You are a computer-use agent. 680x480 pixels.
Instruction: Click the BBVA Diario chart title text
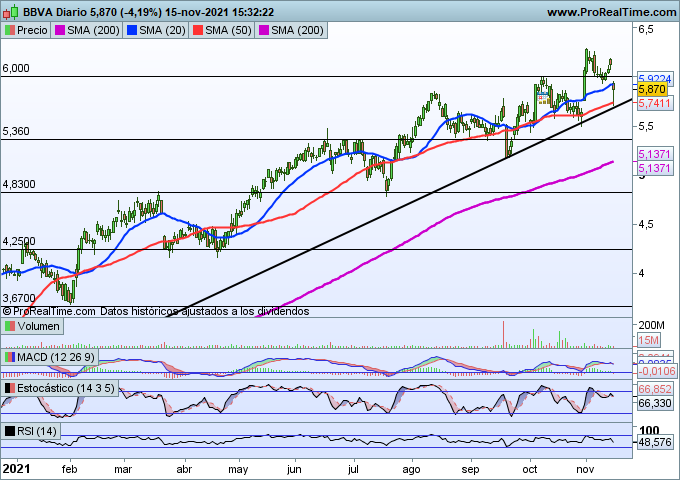(149, 12)
